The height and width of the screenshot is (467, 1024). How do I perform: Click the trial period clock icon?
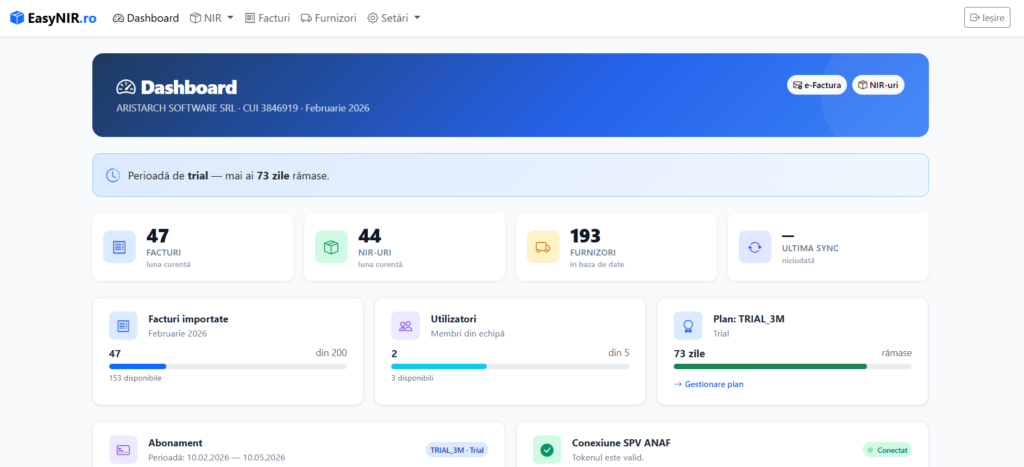[113, 175]
